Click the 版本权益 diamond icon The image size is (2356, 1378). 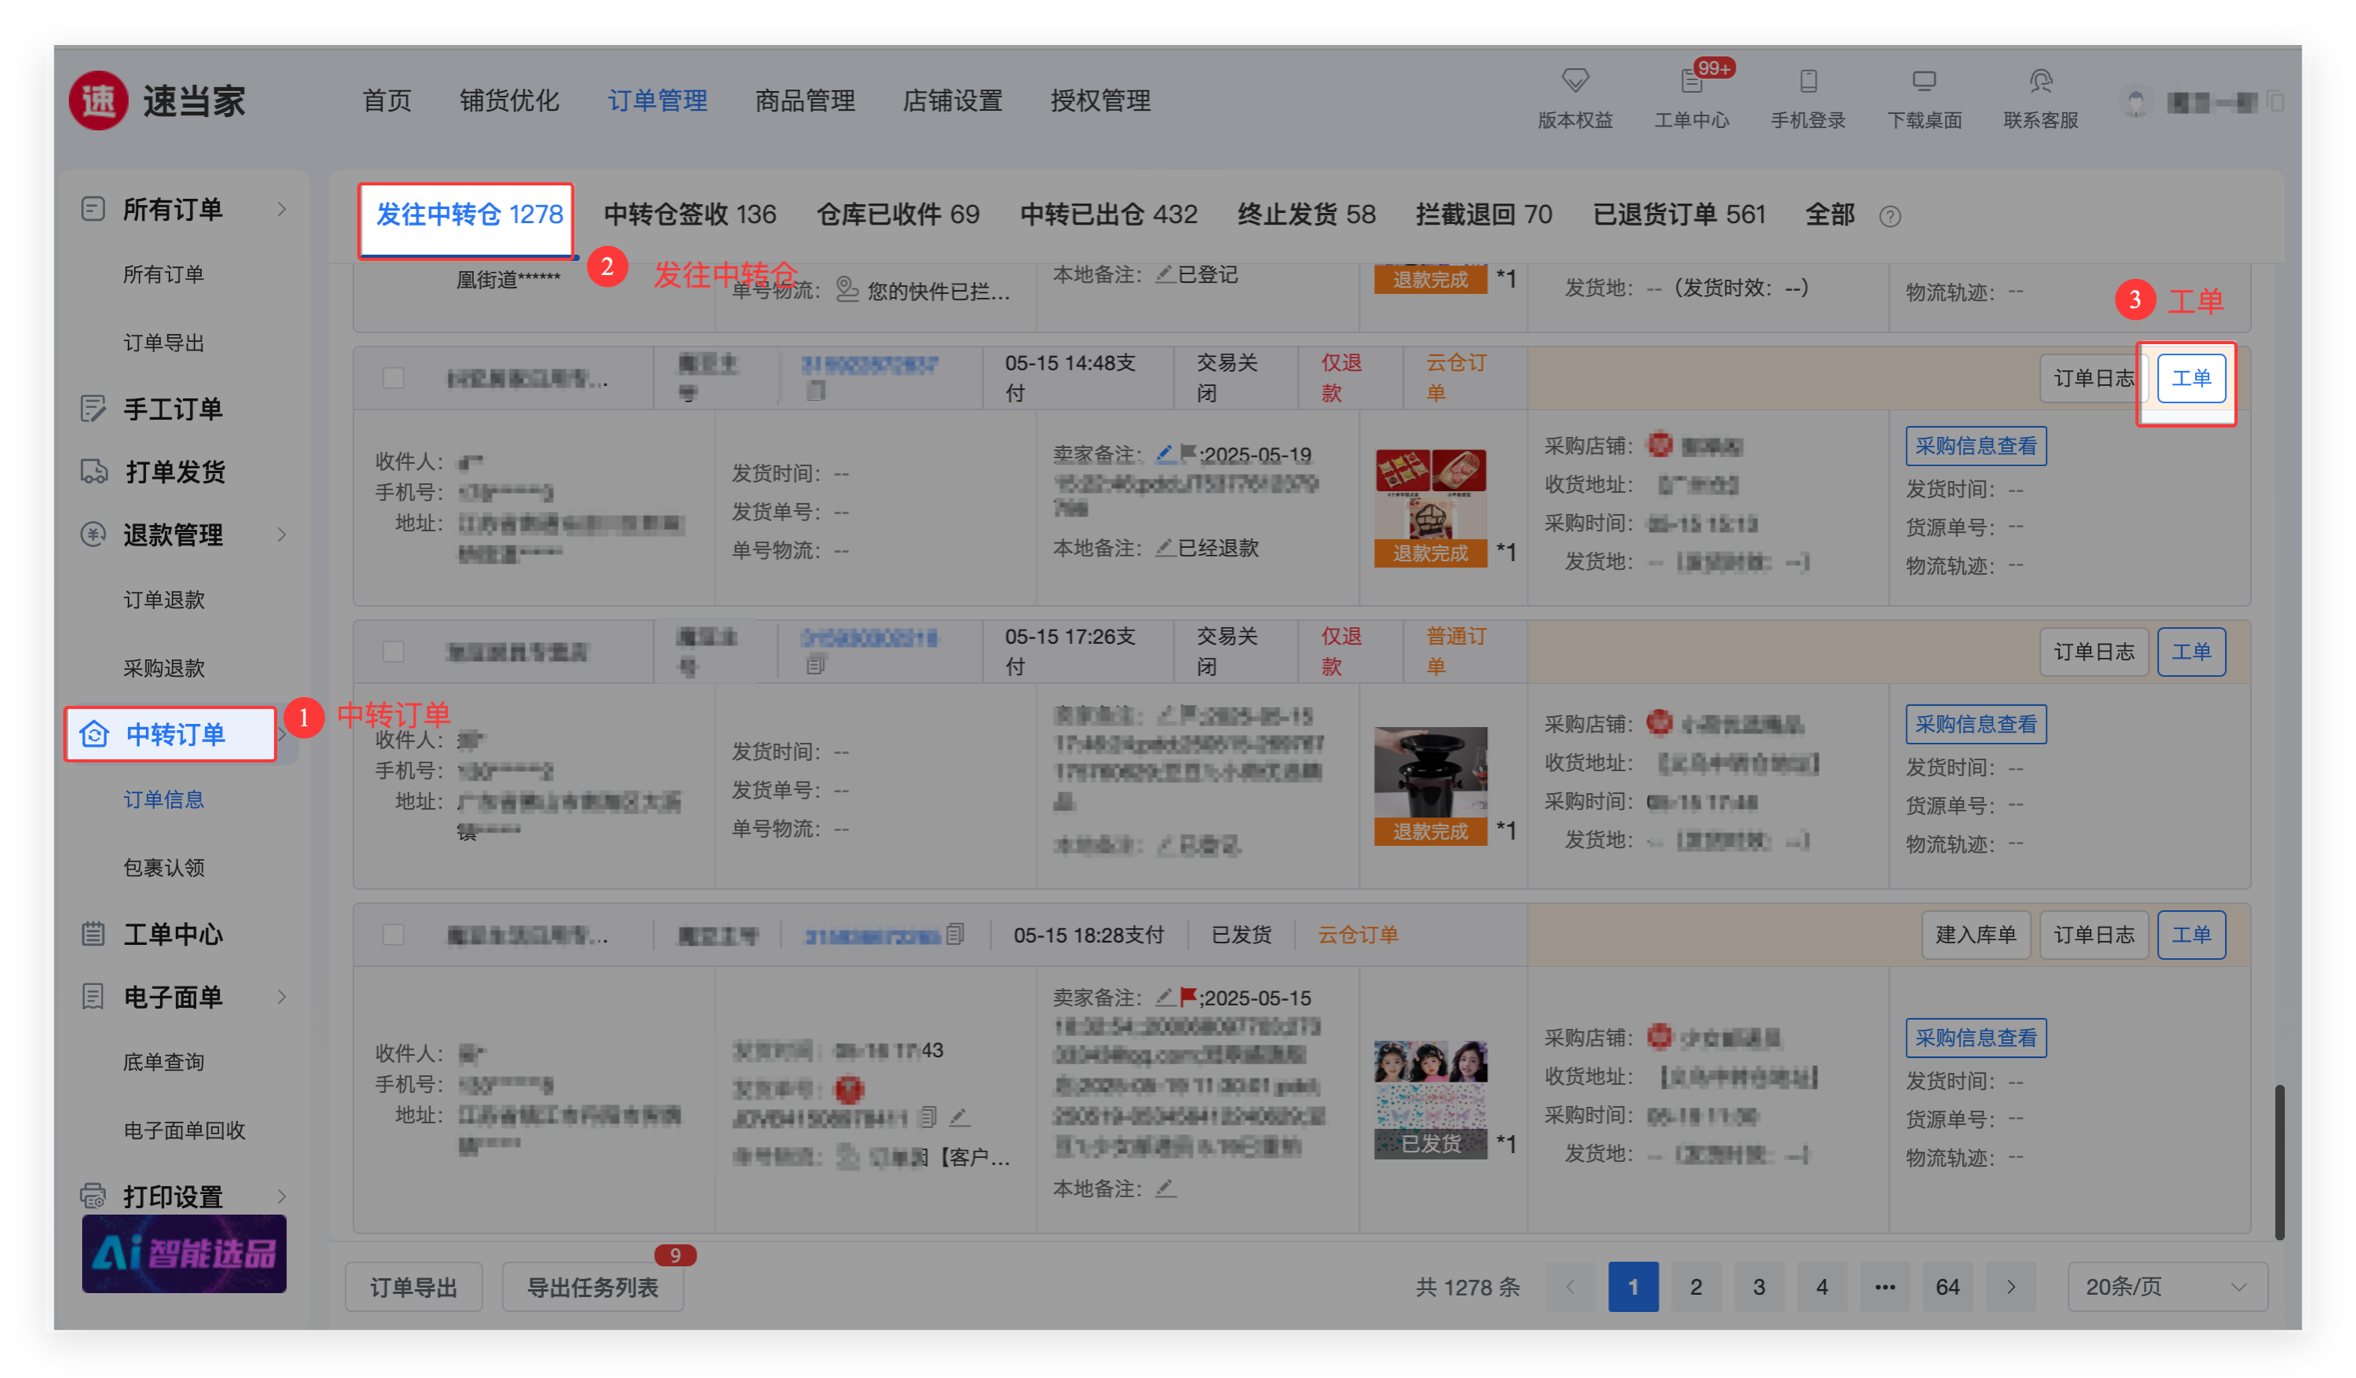tap(1575, 80)
